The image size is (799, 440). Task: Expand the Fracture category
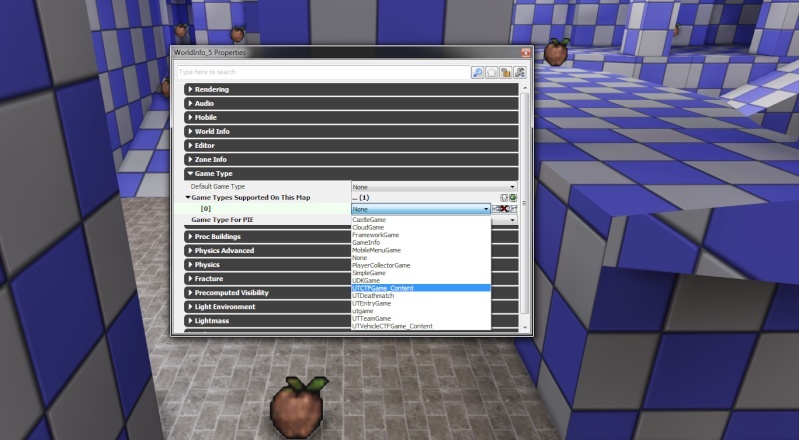(x=268, y=279)
